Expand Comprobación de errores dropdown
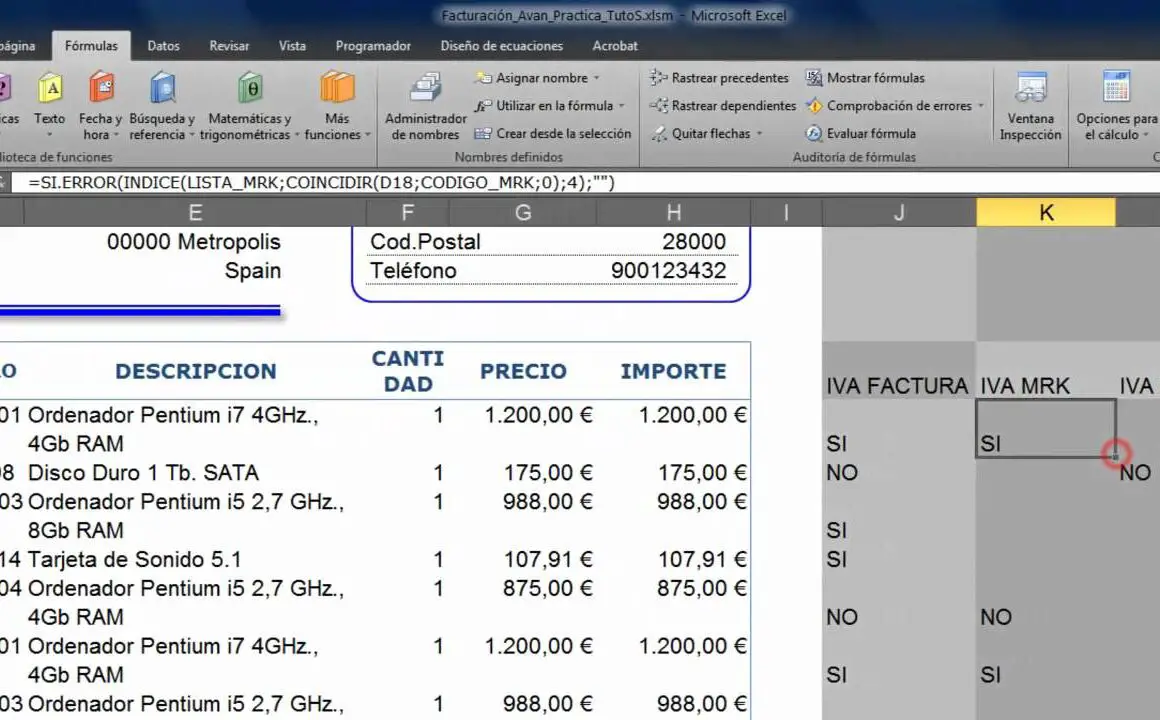This screenshot has height=720, width=1160. 981,106
